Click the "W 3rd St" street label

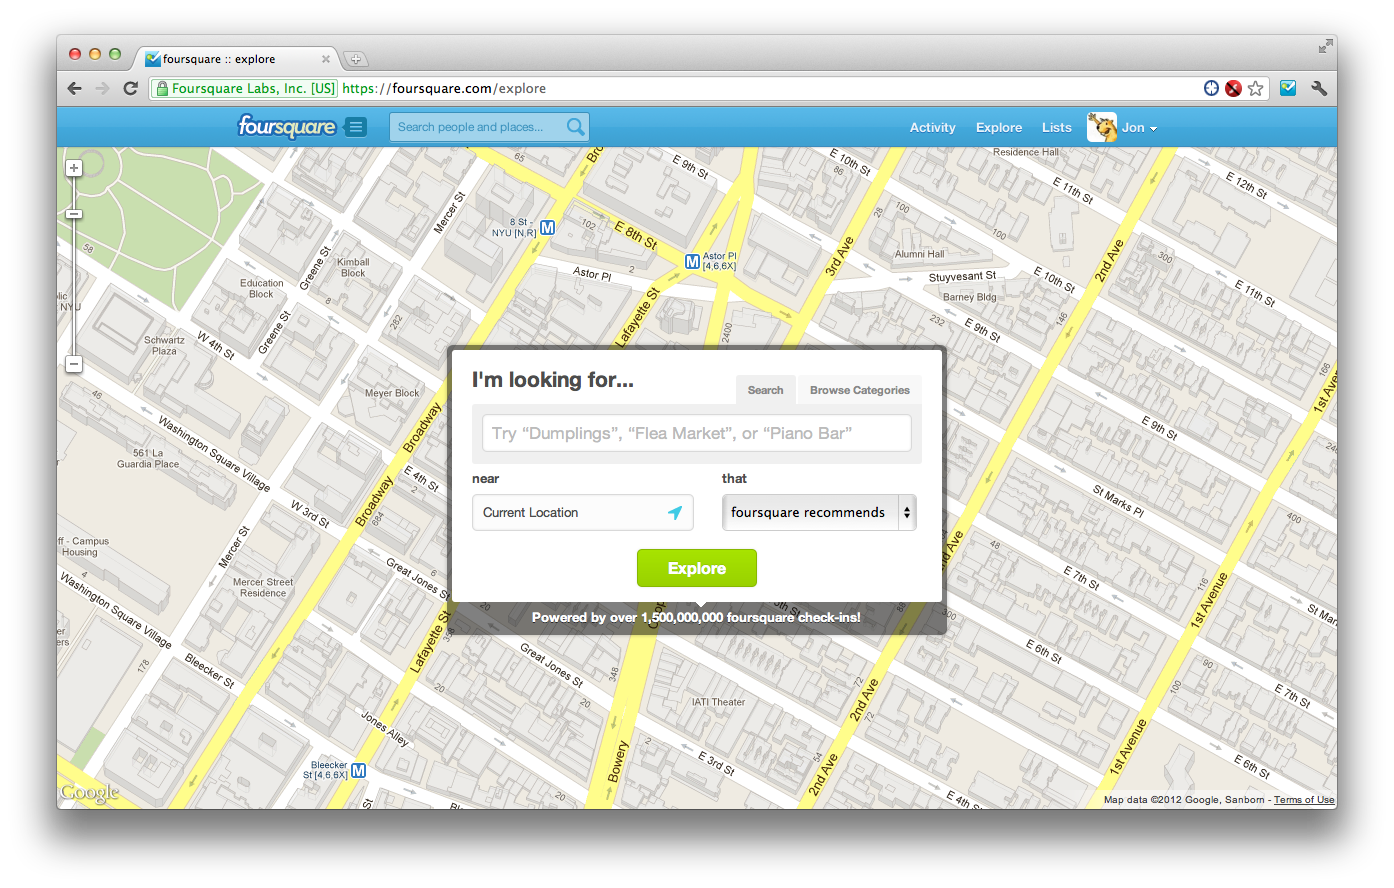tap(311, 514)
